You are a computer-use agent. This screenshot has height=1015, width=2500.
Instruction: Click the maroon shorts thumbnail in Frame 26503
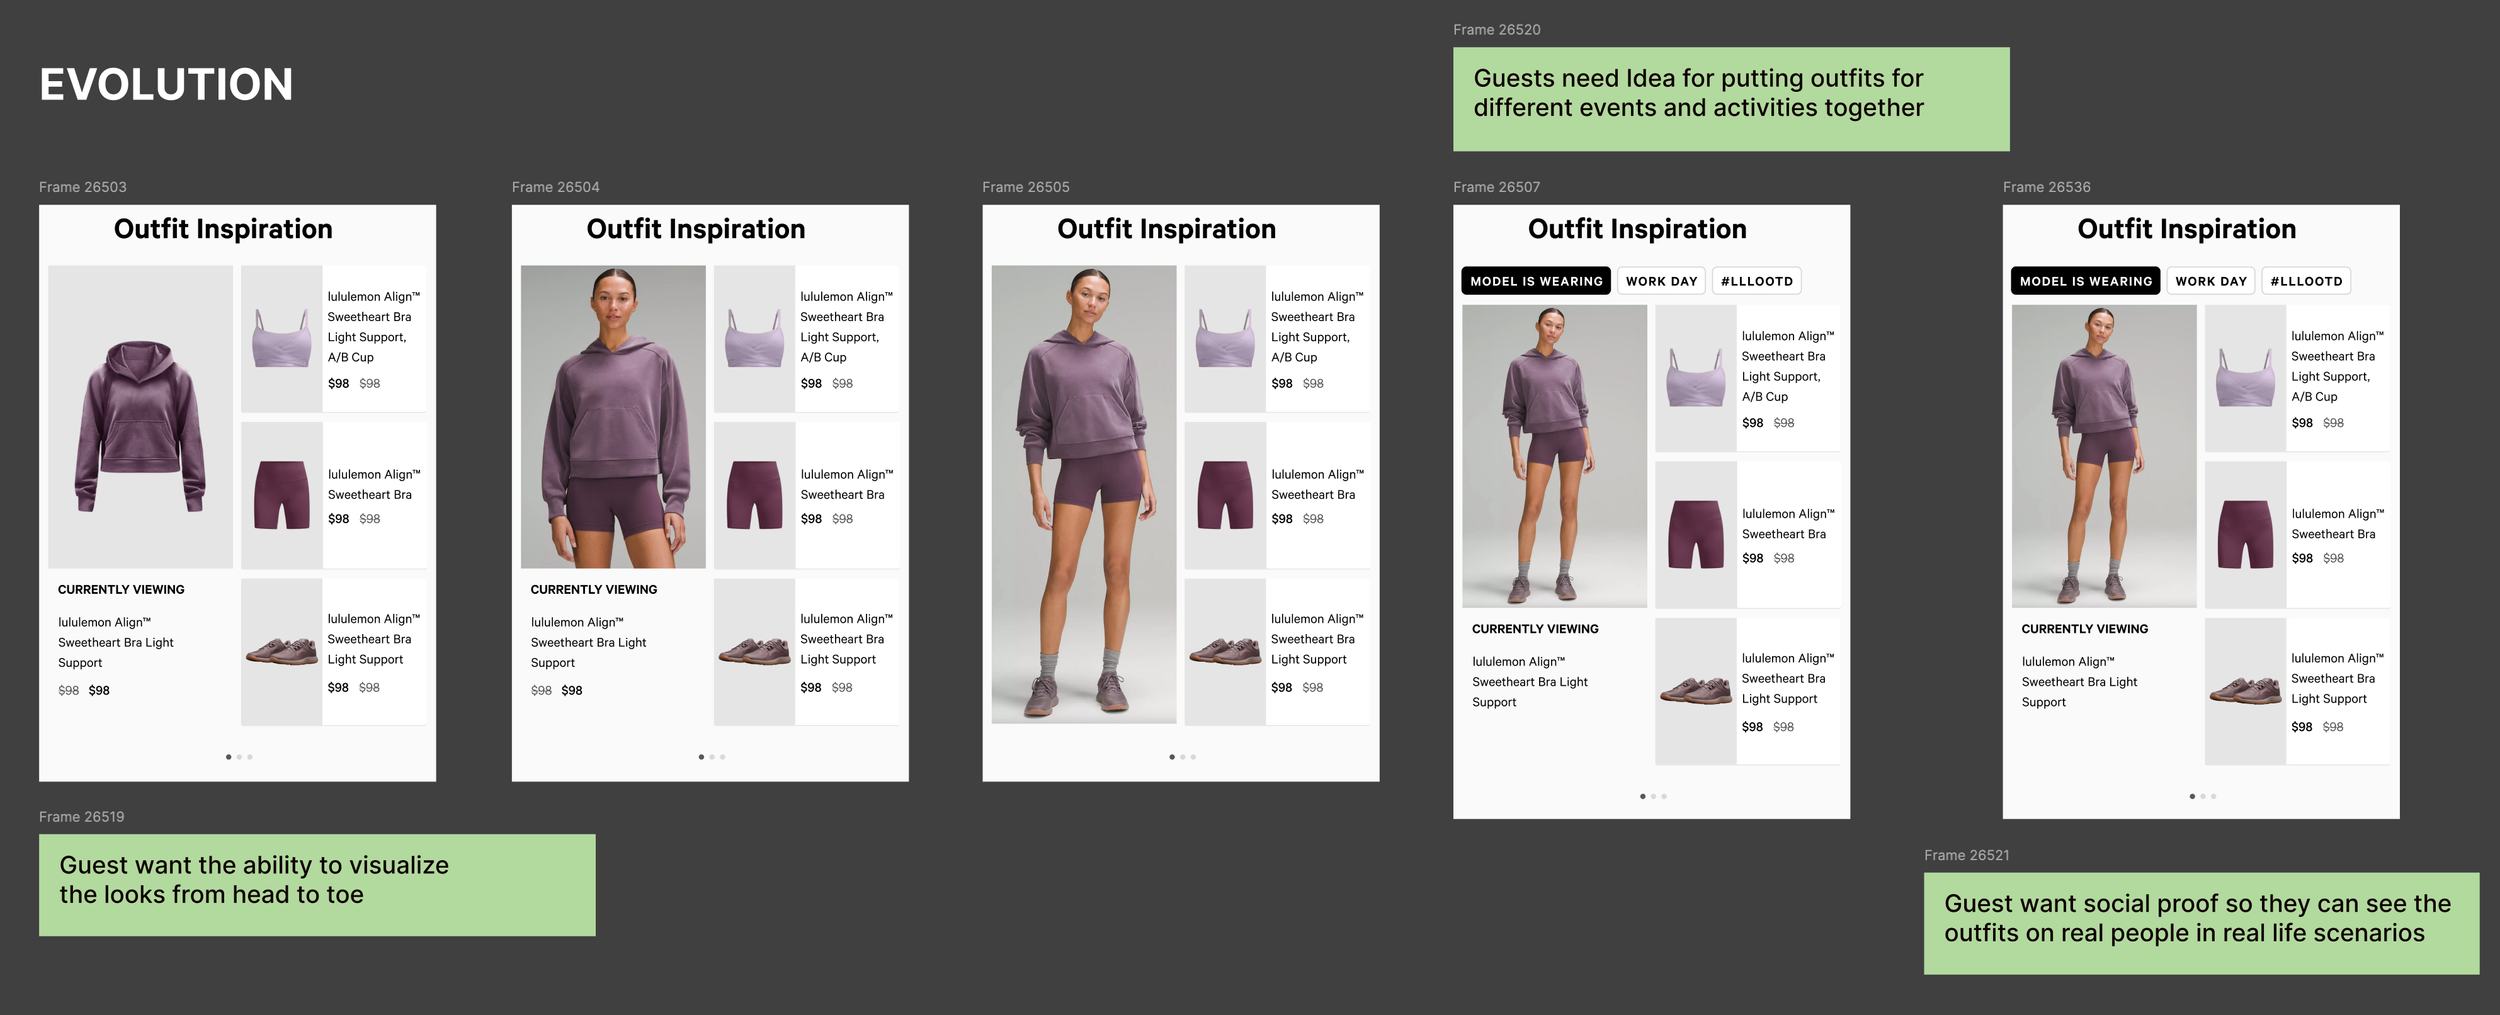coord(282,495)
